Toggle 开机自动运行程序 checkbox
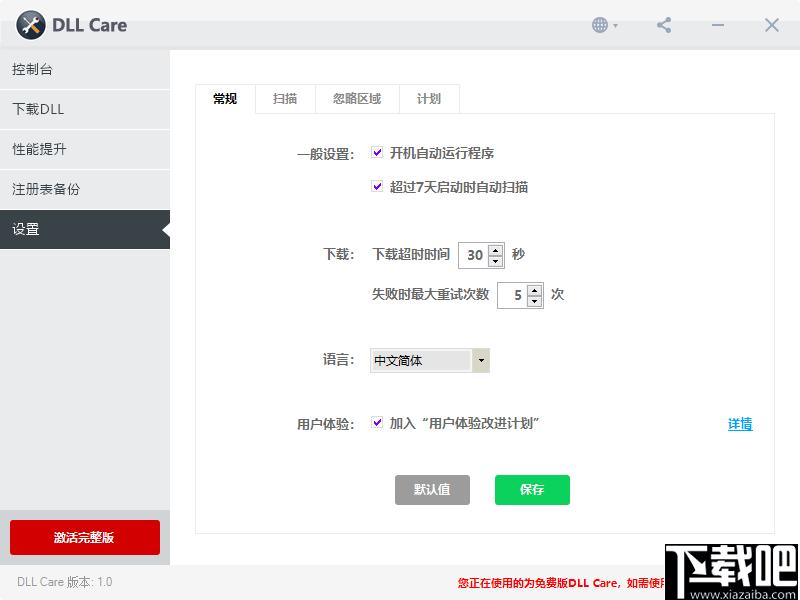This screenshot has height=600, width=800. tap(377, 153)
